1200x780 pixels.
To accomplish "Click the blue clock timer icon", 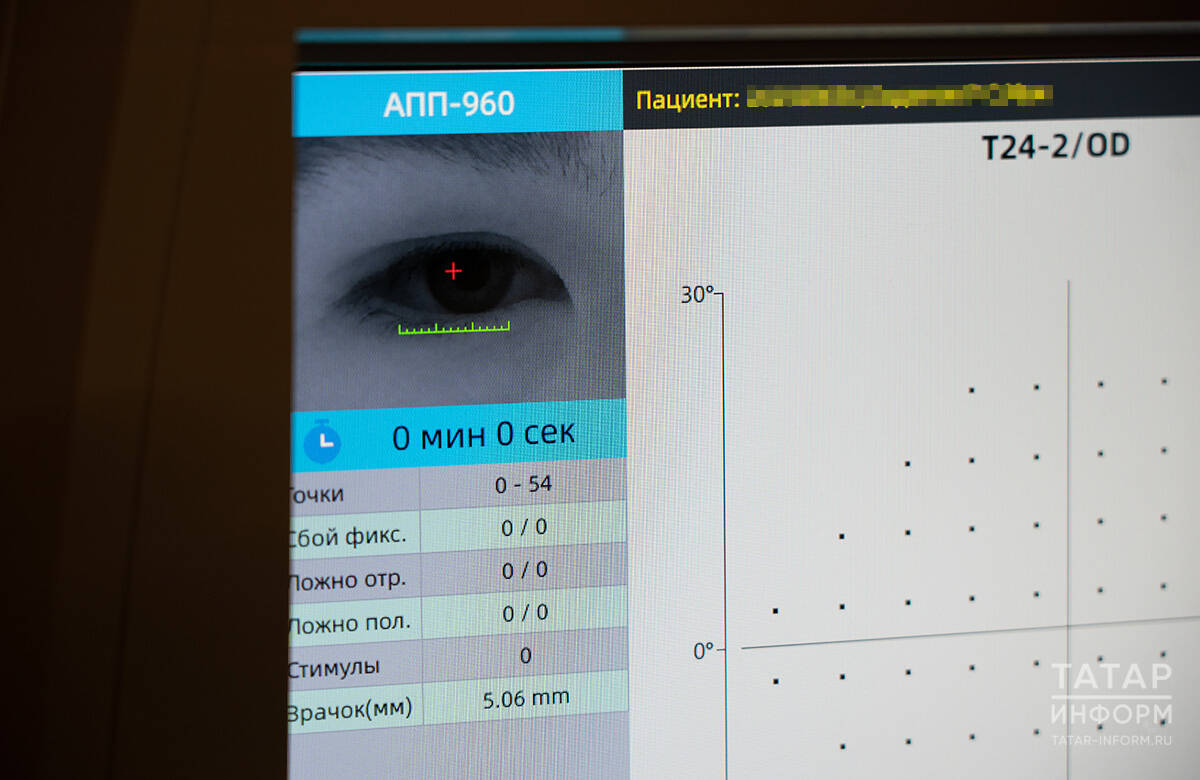I will point(322,440).
